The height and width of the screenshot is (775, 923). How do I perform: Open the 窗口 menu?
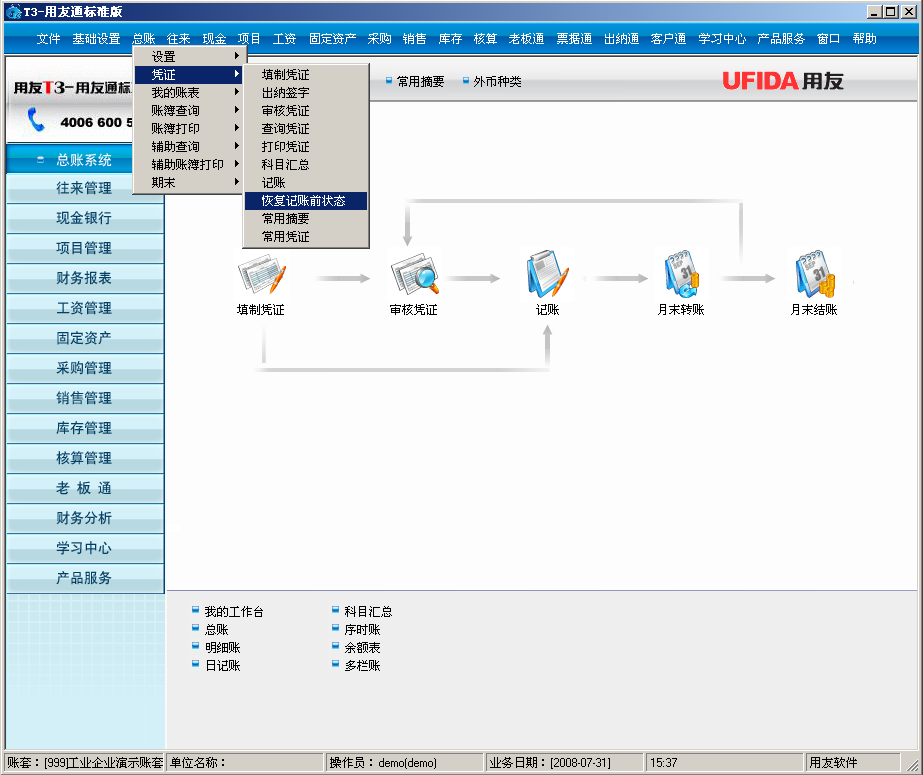coord(828,39)
